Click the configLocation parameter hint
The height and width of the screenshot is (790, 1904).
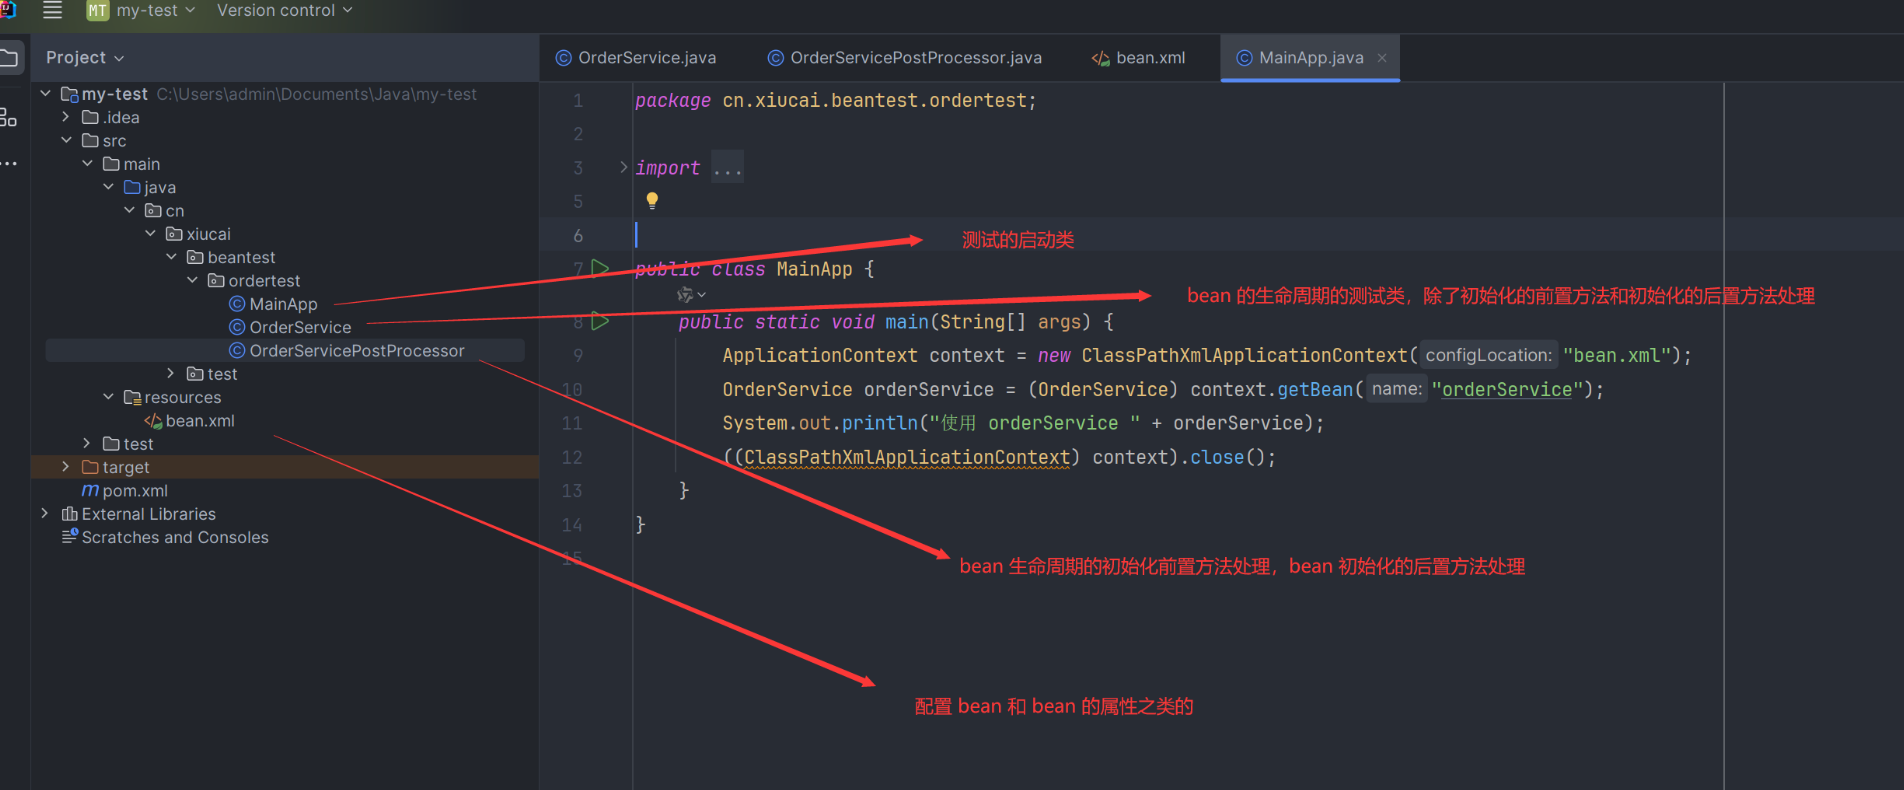coord(1488,355)
